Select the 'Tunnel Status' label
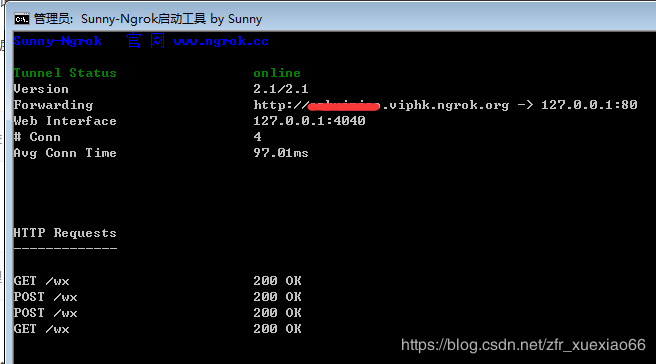This screenshot has width=656, height=364. pos(65,73)
